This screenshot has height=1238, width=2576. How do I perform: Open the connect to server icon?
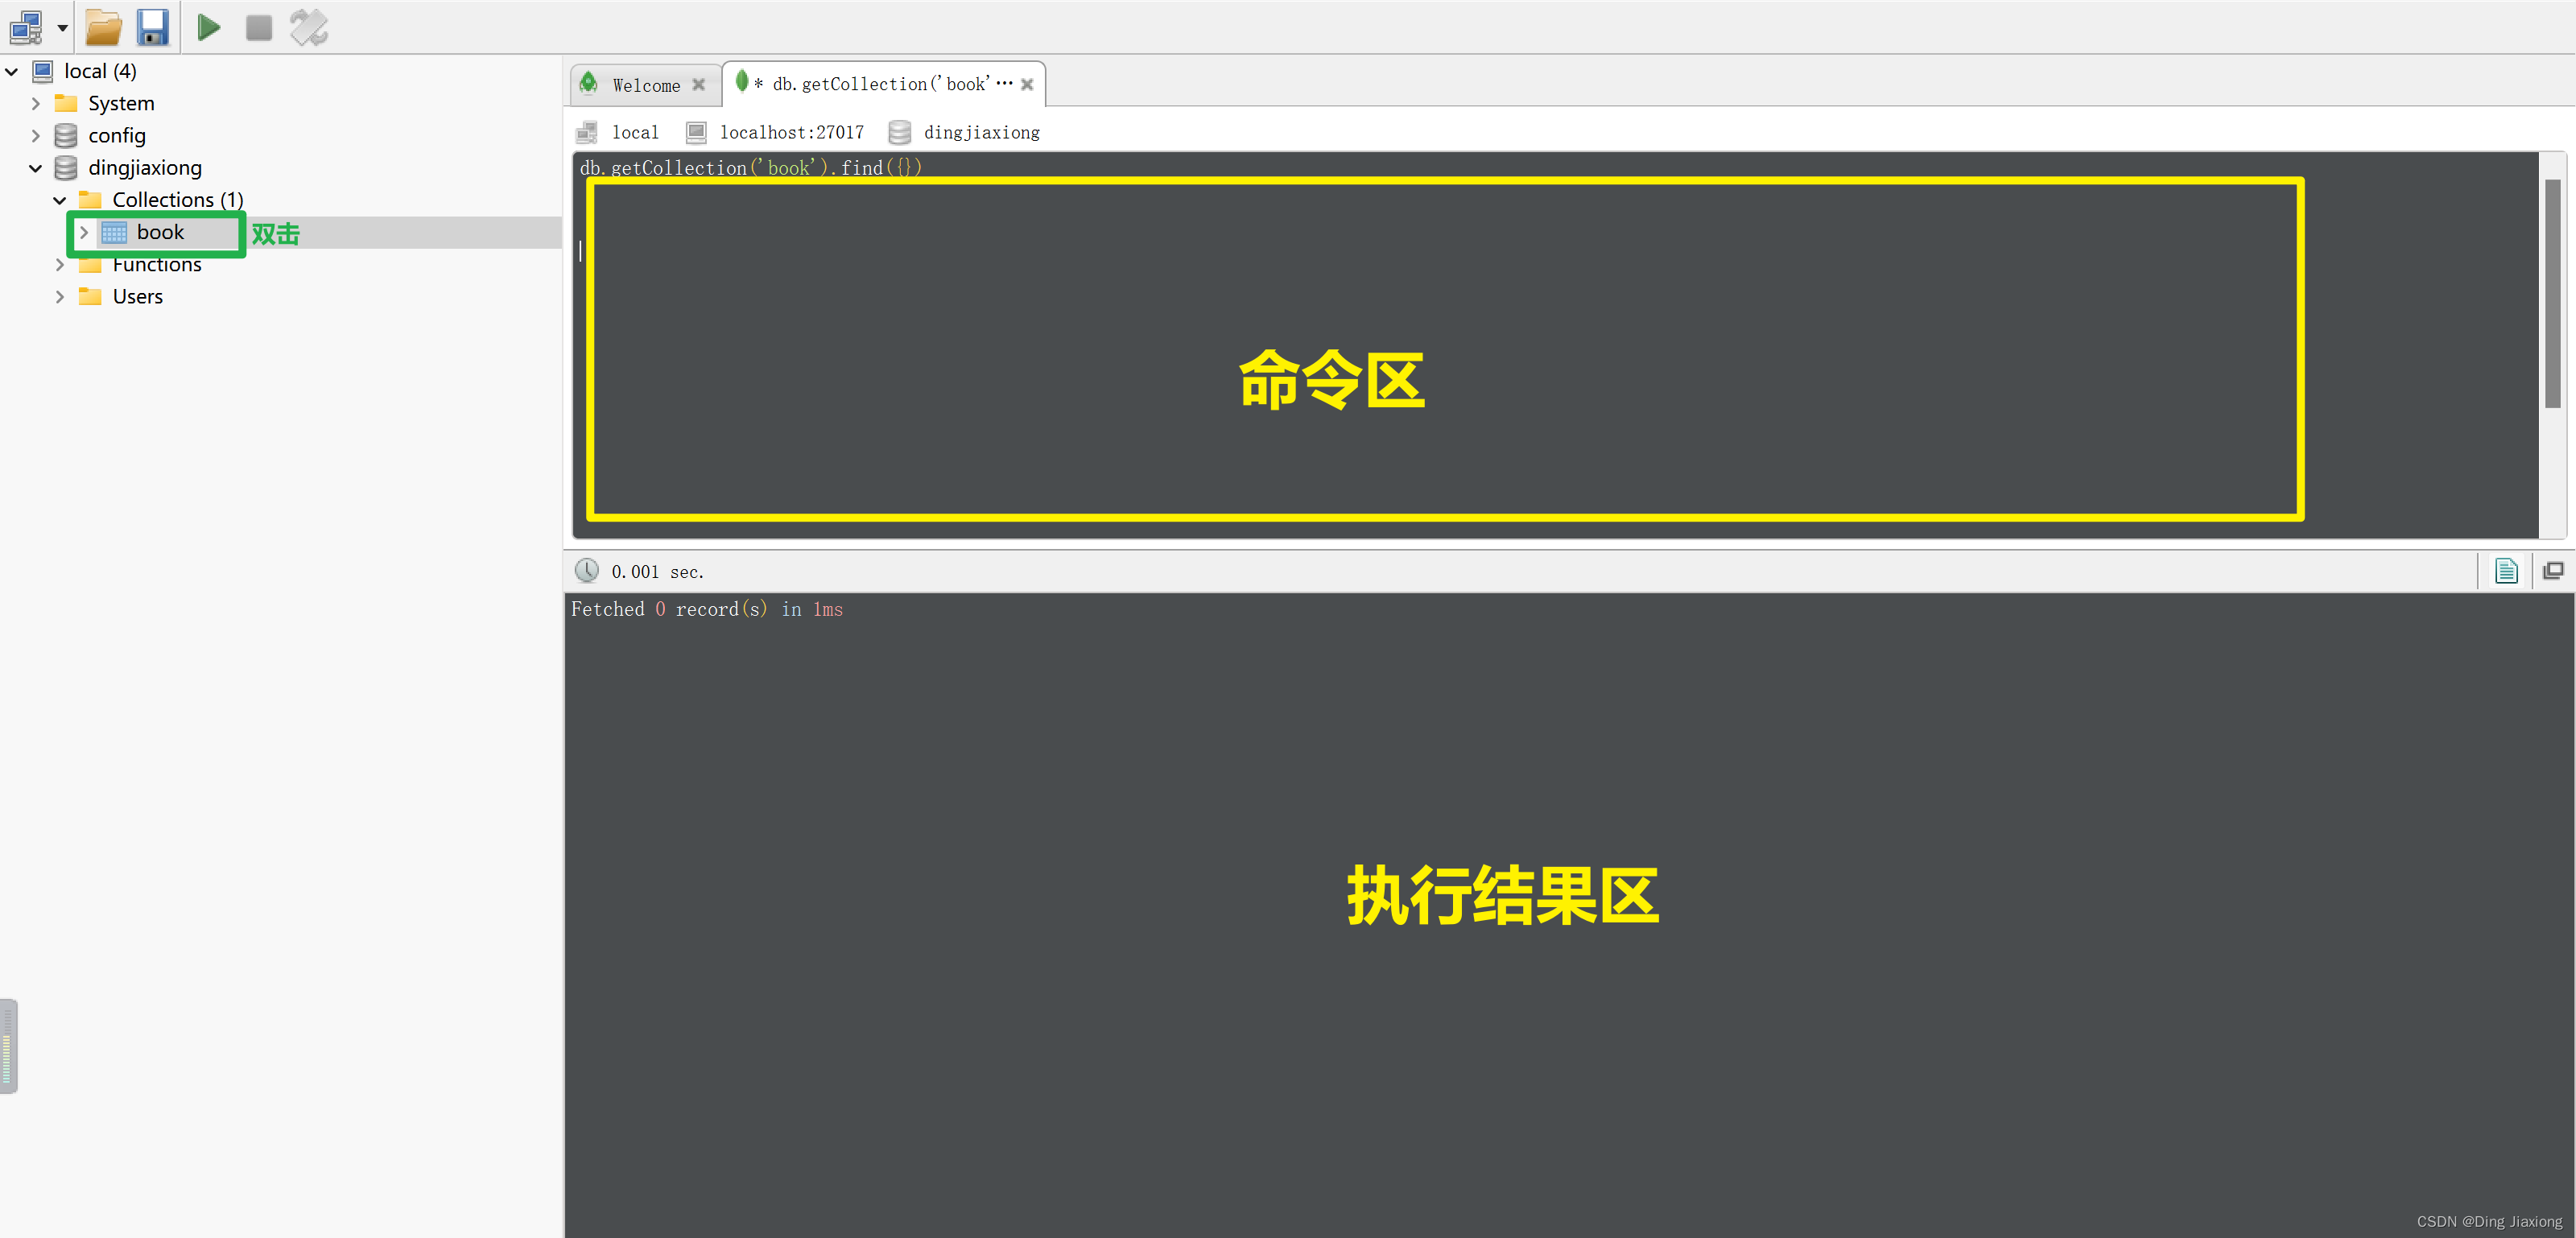(26, 28)
